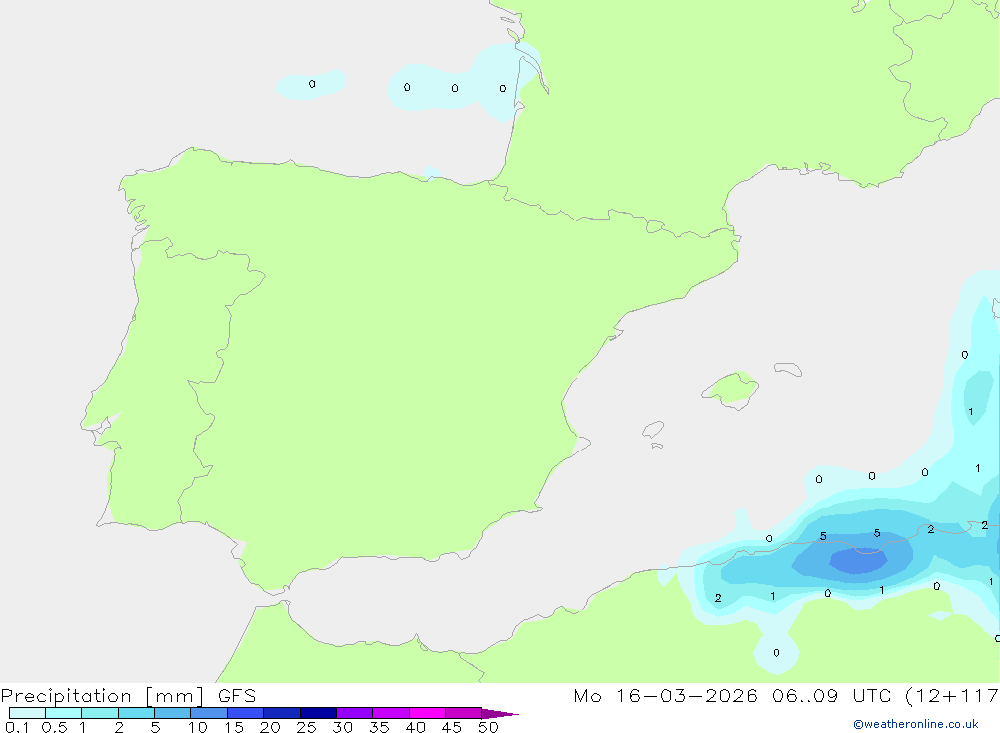This screenshot has width=1000, height=733.
Task: Pick the 35–40 mm purple legend swatch
Action: click(390, 713)
